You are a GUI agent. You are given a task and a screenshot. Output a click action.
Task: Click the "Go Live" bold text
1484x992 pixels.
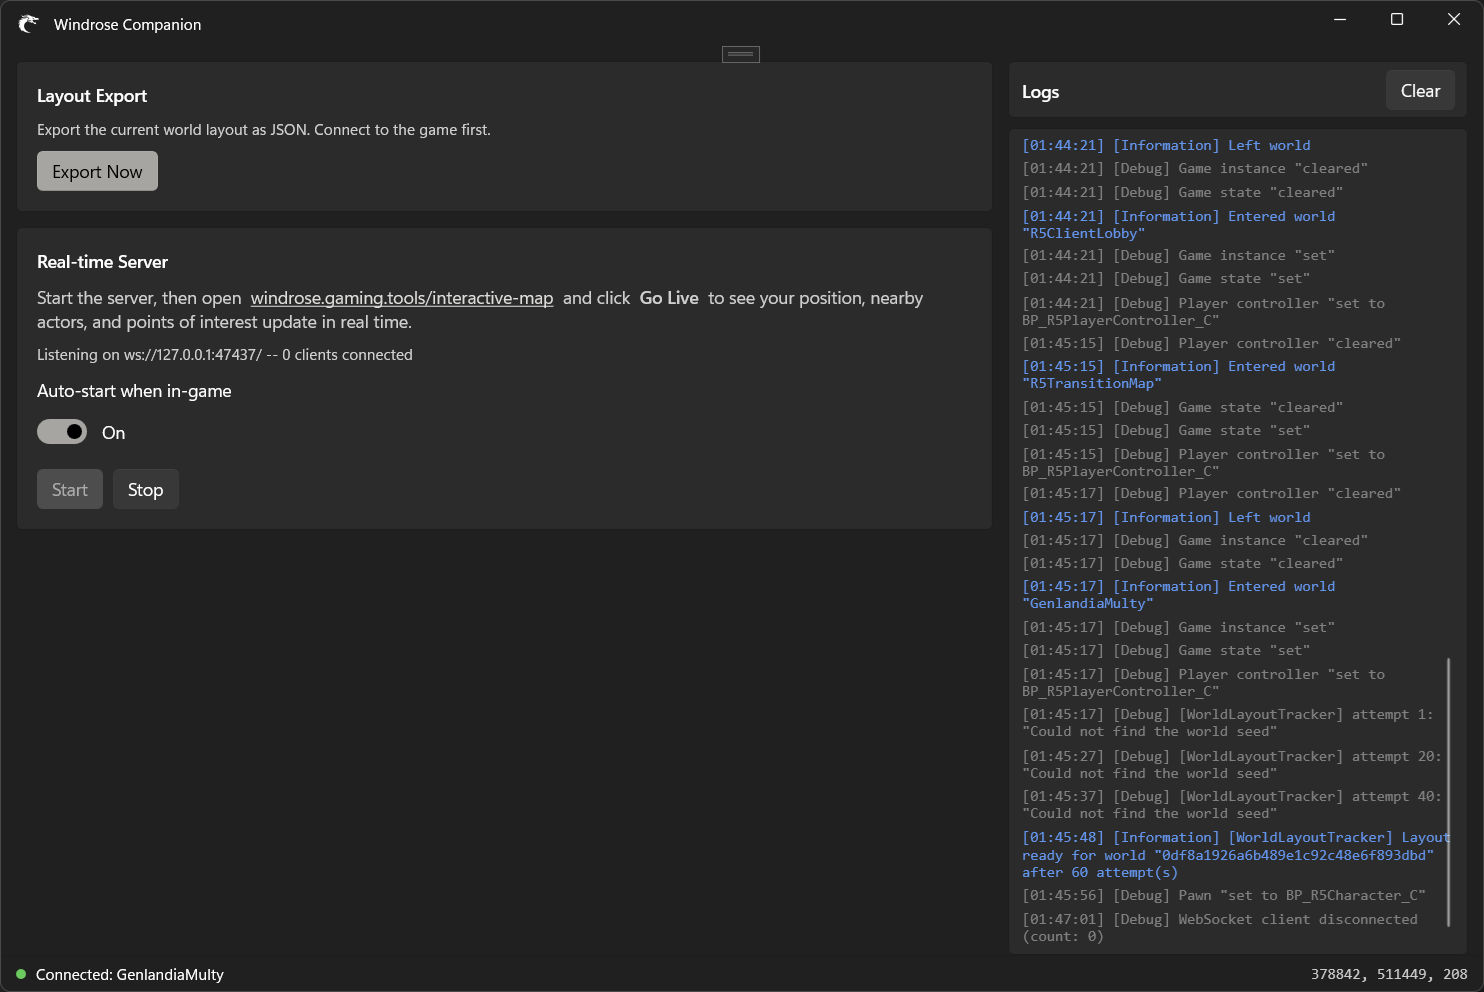tap(669, 298)
